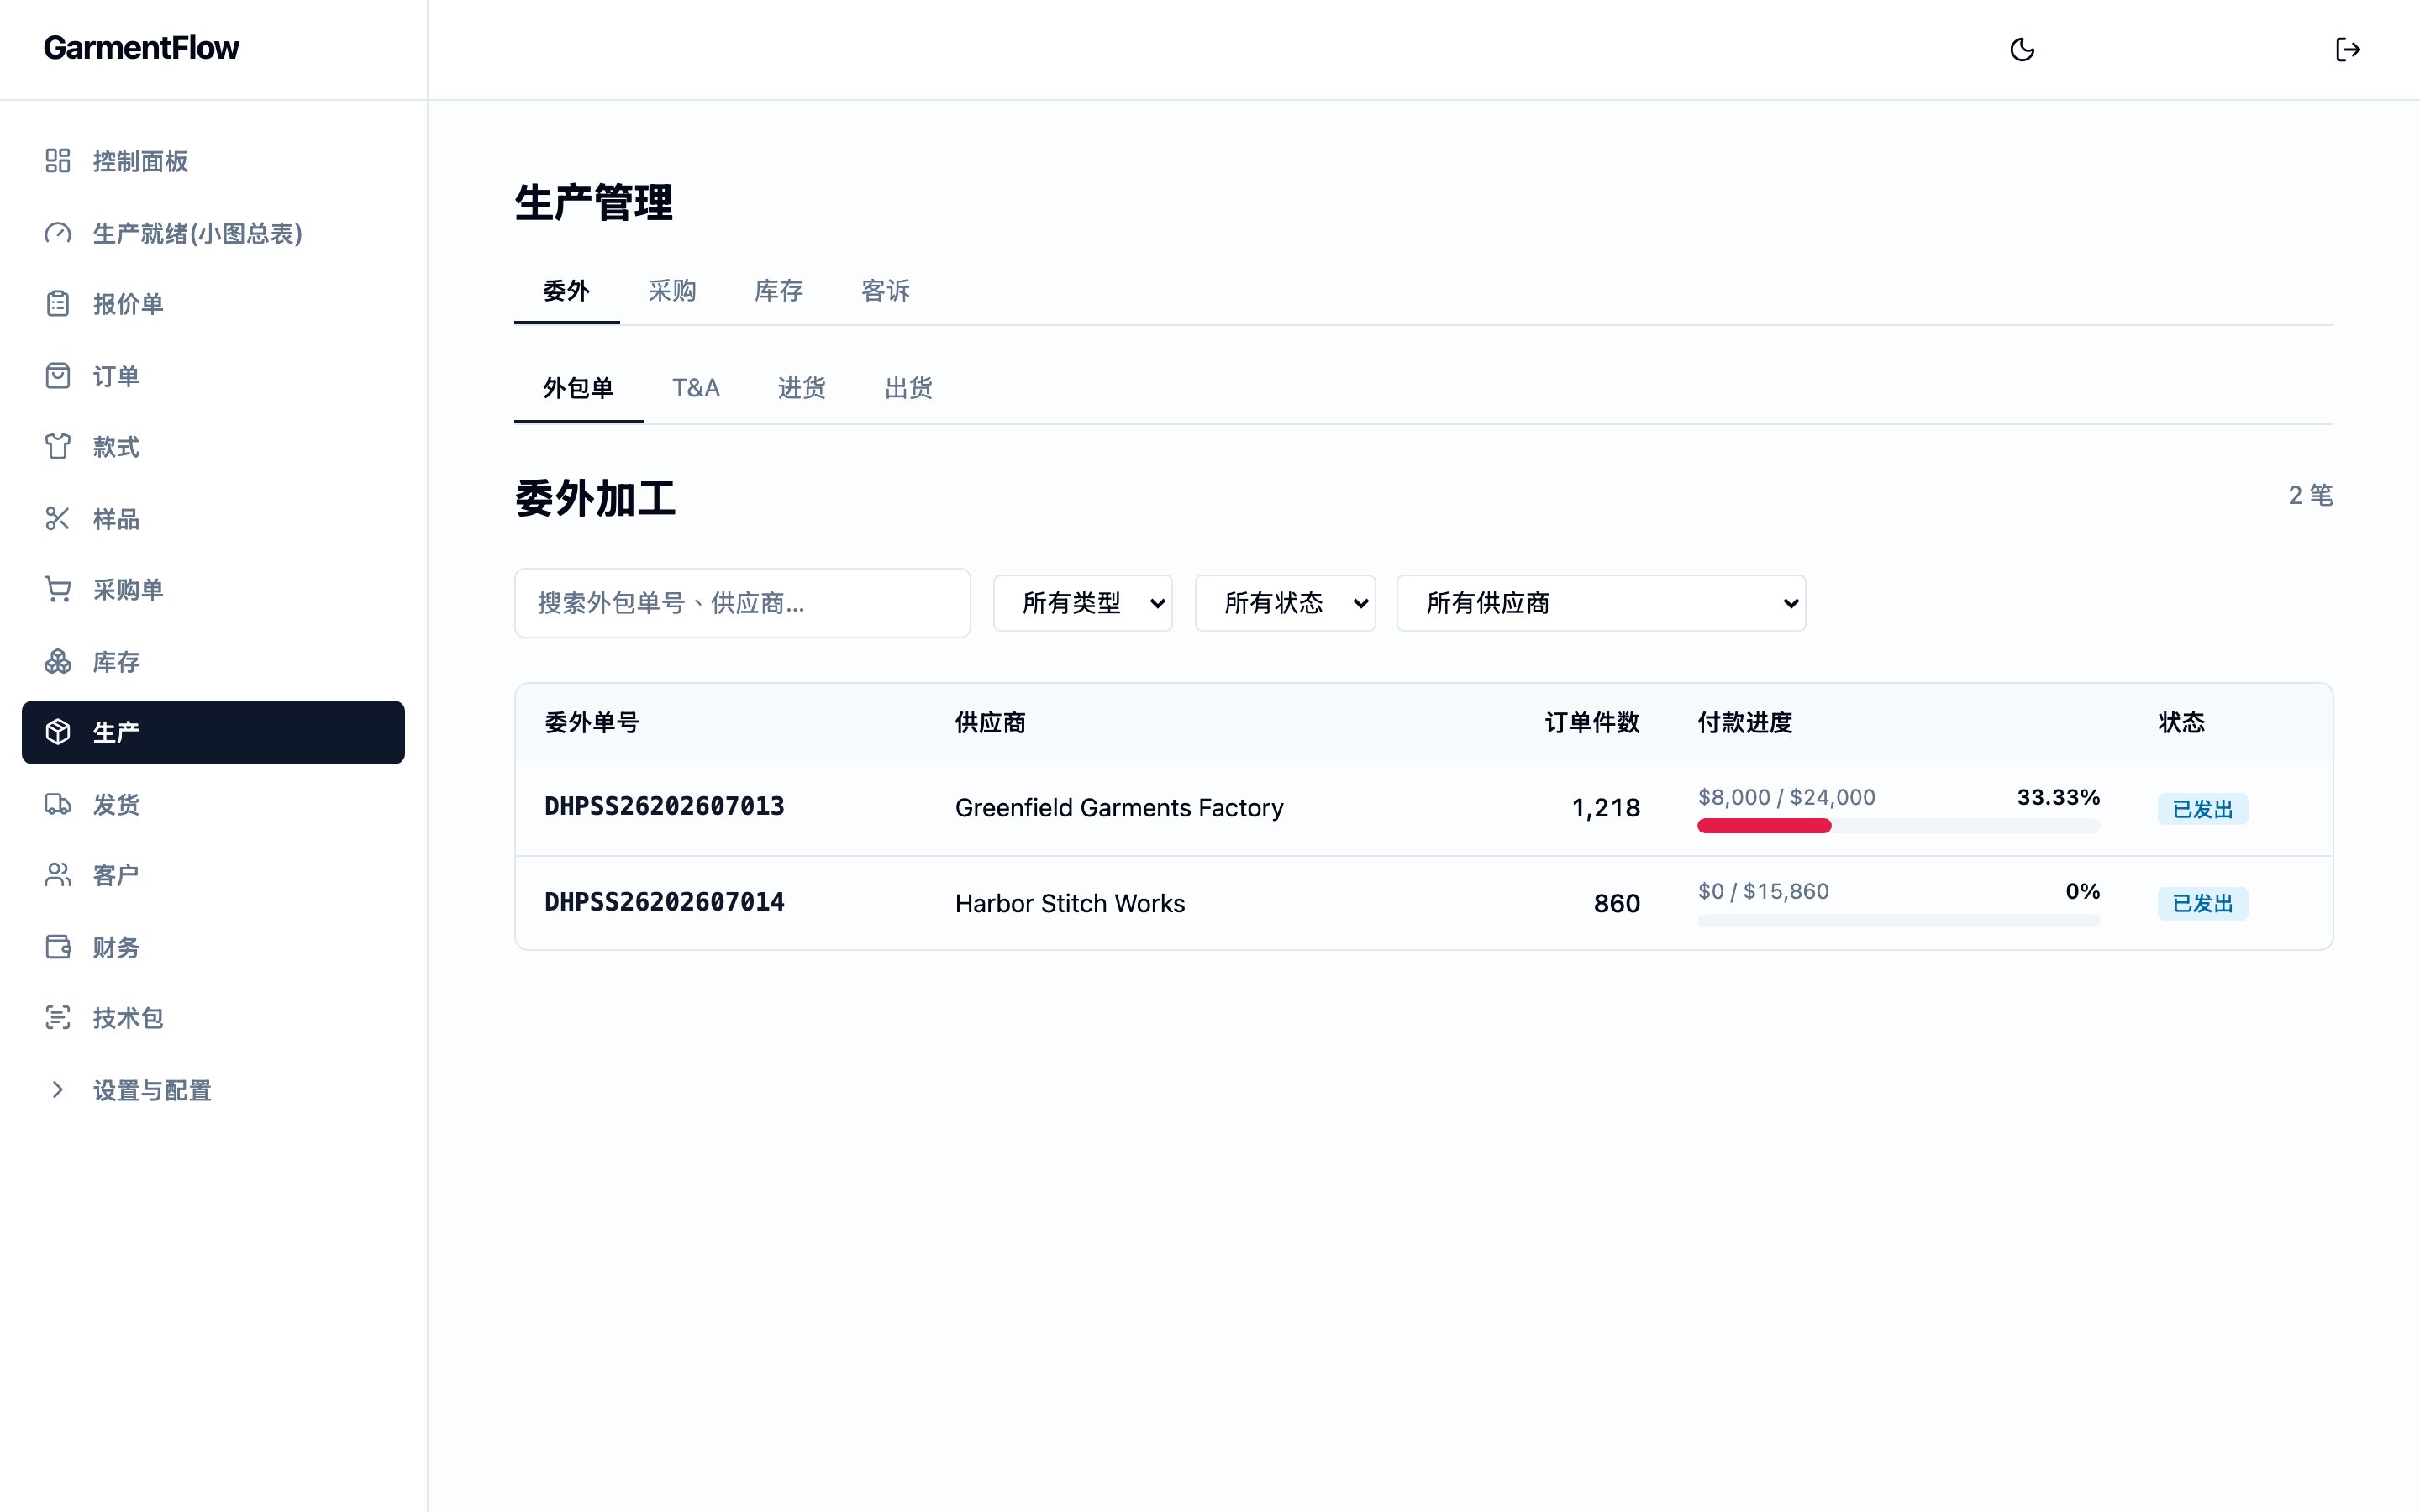
Task: Go to 技术包 page in sidebar
Action: pyautogui.click(x=213, y=1018)
